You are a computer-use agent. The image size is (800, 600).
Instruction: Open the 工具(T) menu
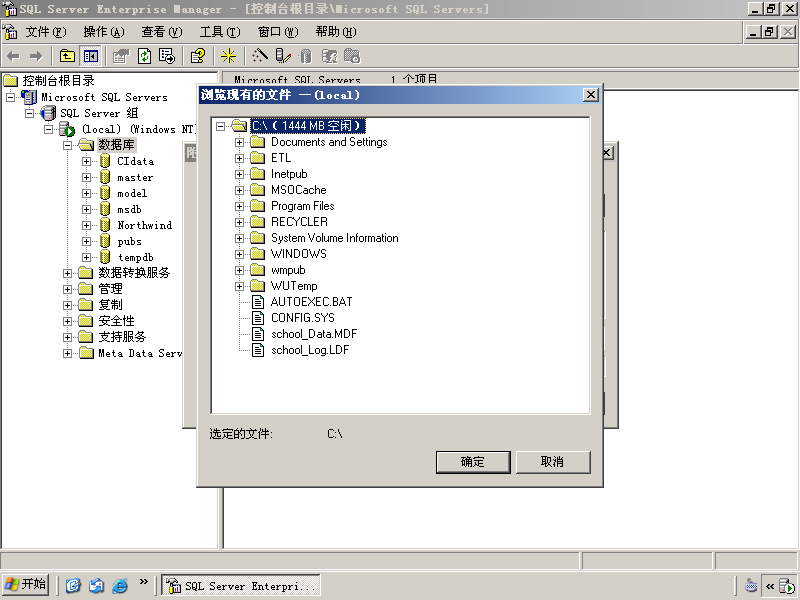220,32
